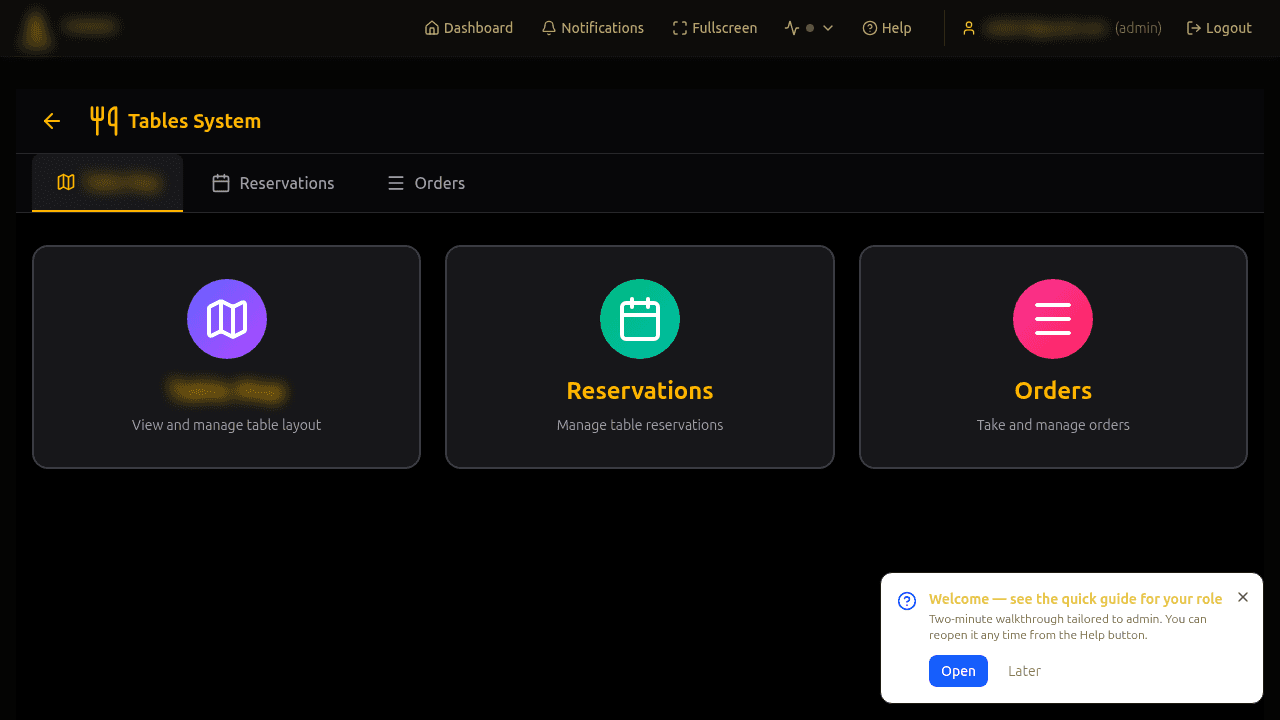Select the first map tab

tap(108, 183)
